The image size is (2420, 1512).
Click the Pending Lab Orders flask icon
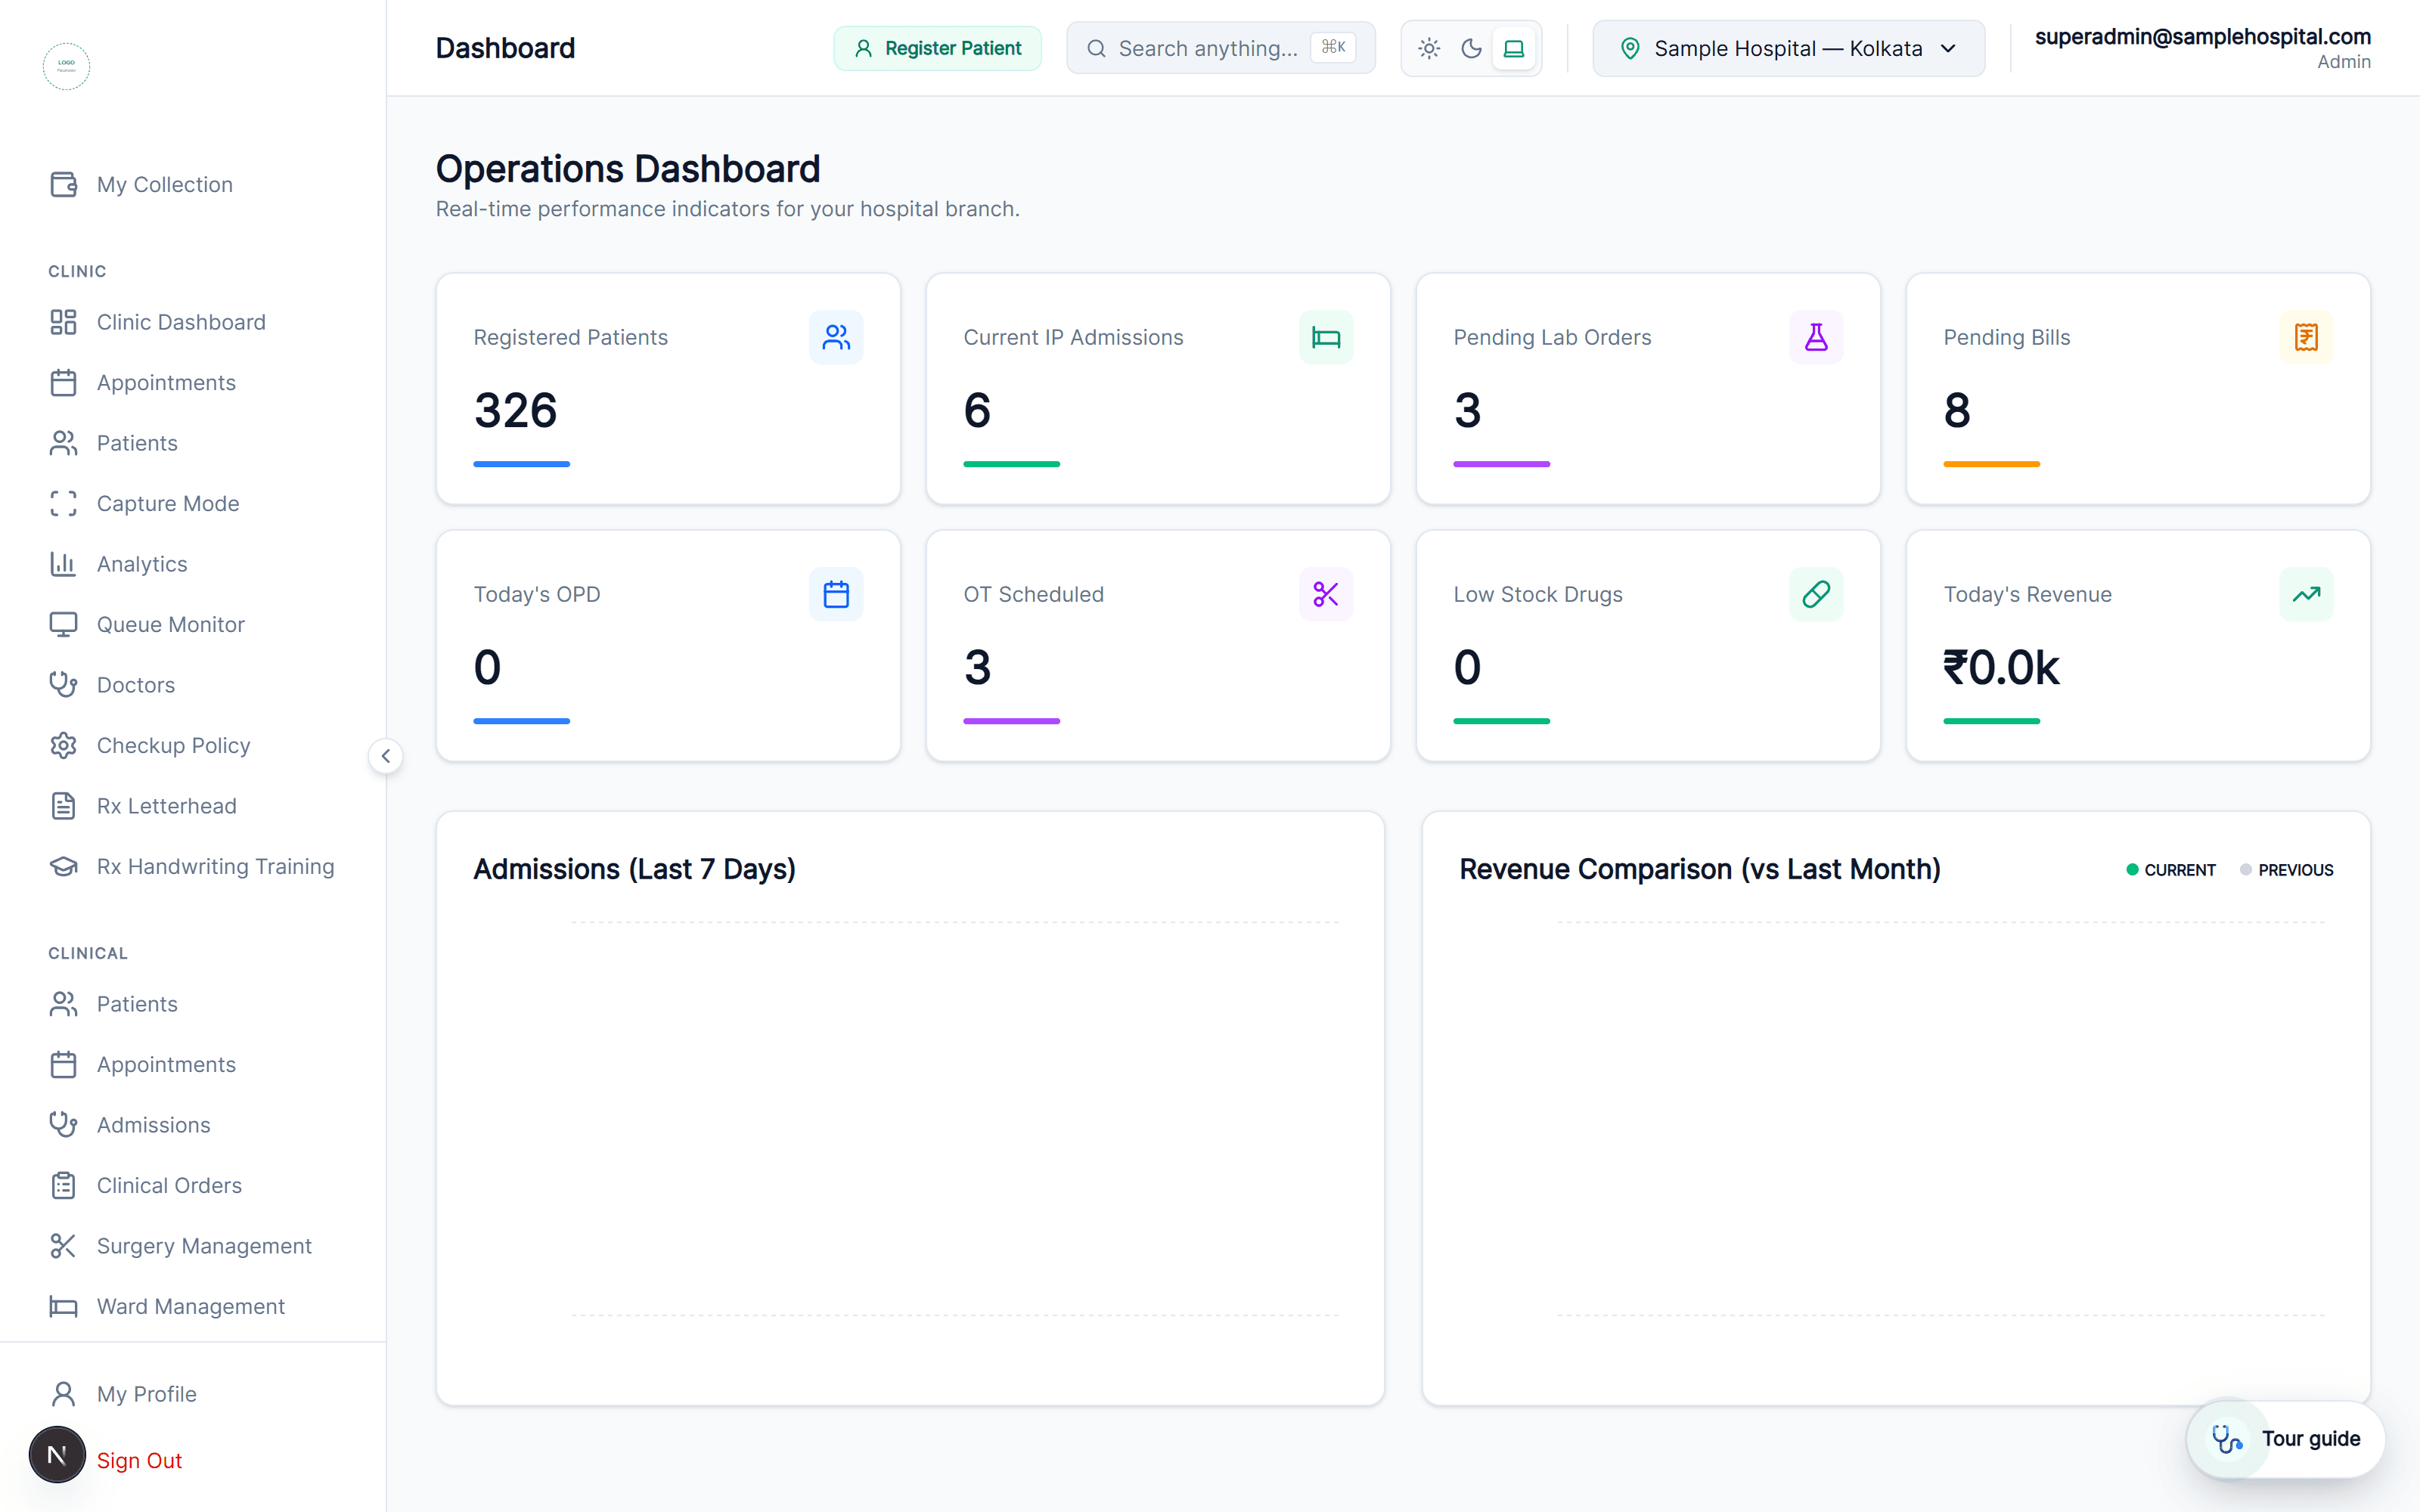[x=1816, y=337]
